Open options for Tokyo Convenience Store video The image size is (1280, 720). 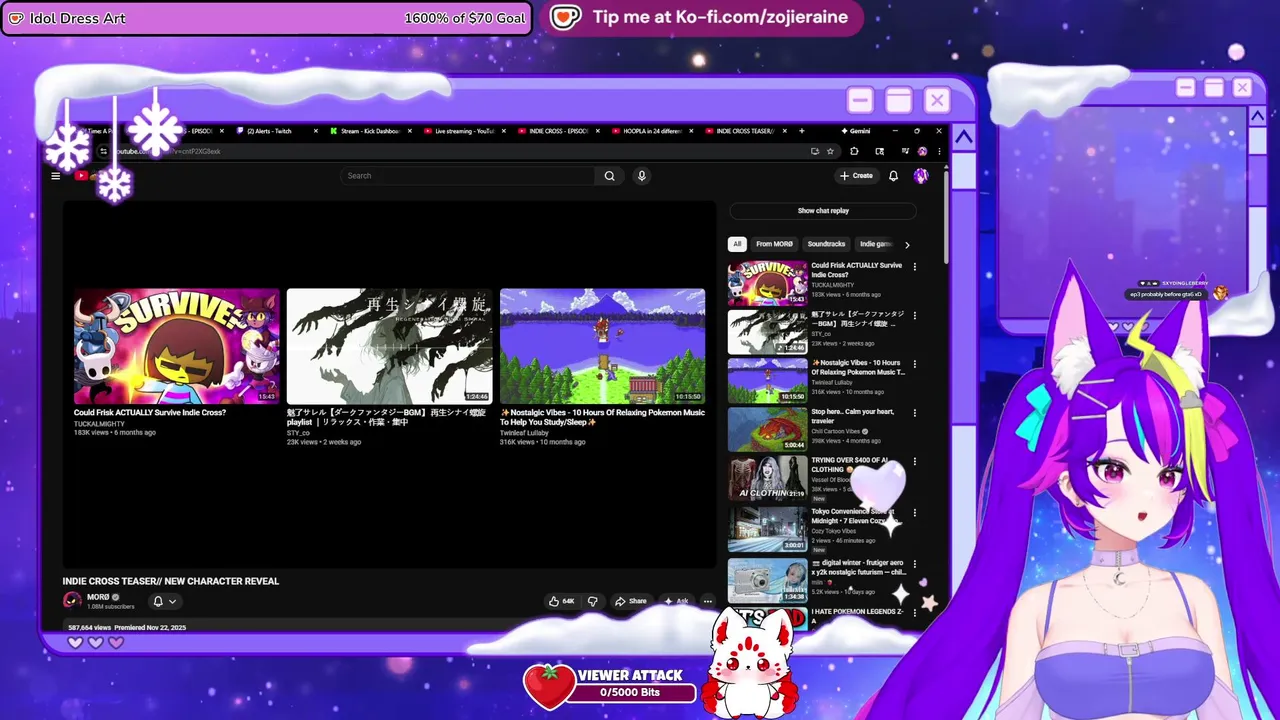click(x=914, y=513)
